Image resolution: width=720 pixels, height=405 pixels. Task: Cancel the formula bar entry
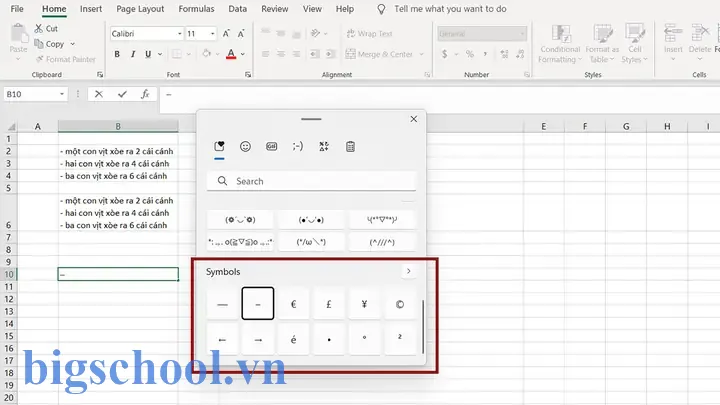[98, 94]
